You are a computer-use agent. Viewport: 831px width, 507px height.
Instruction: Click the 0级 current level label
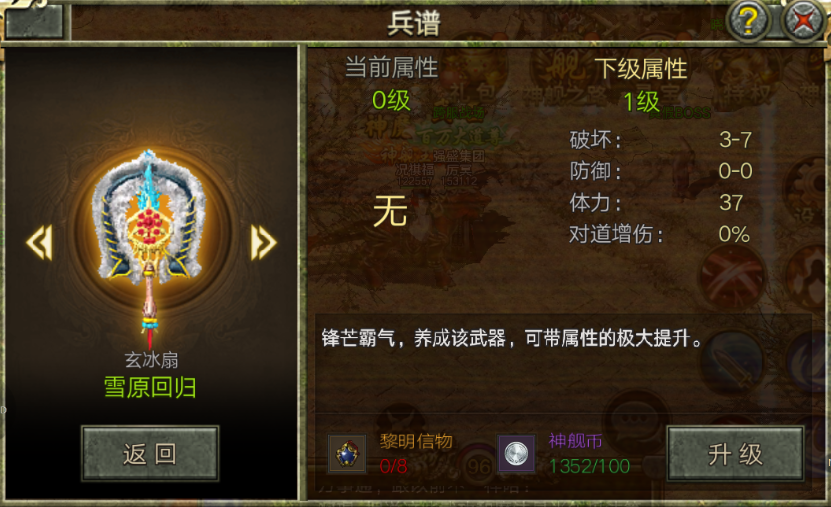pos(391,100)
